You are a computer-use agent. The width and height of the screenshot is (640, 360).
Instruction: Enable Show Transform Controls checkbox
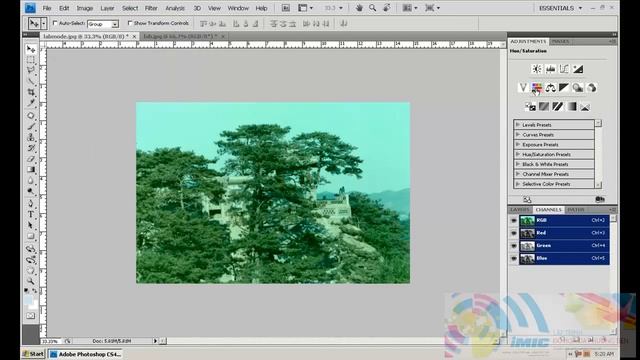pyautogui.click(x=130, y=23)
